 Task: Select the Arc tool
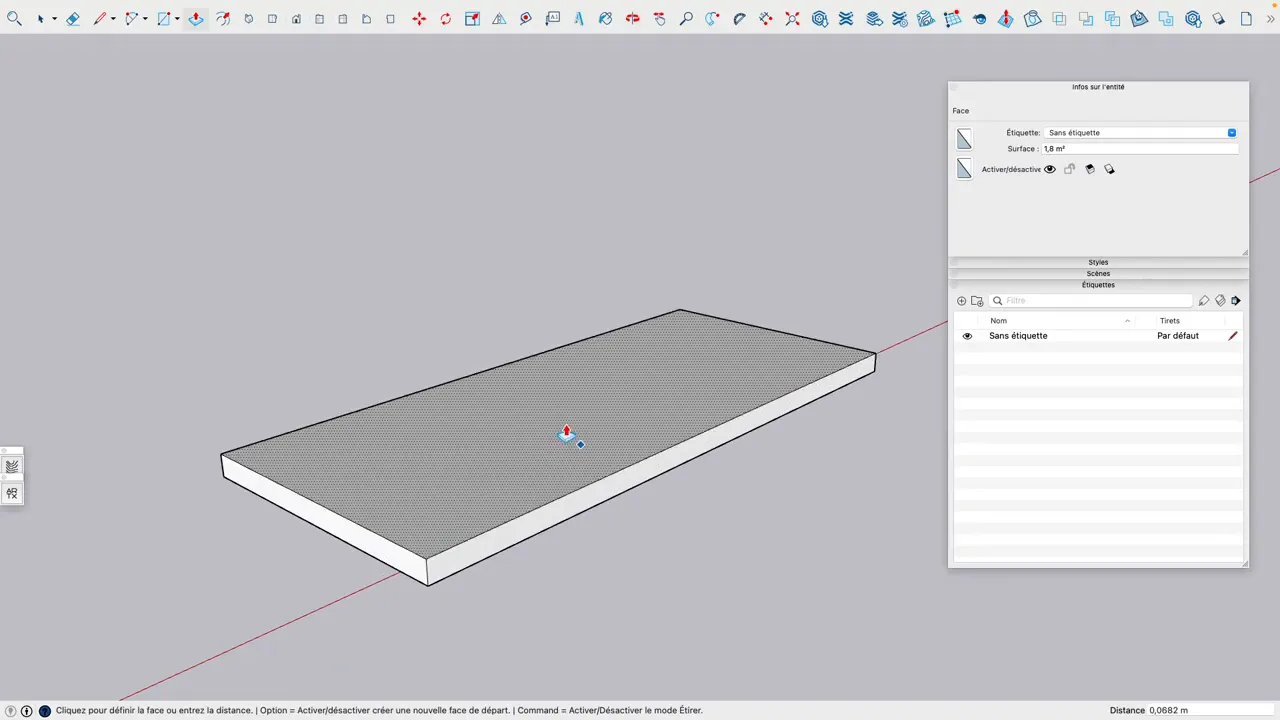[x=132, y=18]
